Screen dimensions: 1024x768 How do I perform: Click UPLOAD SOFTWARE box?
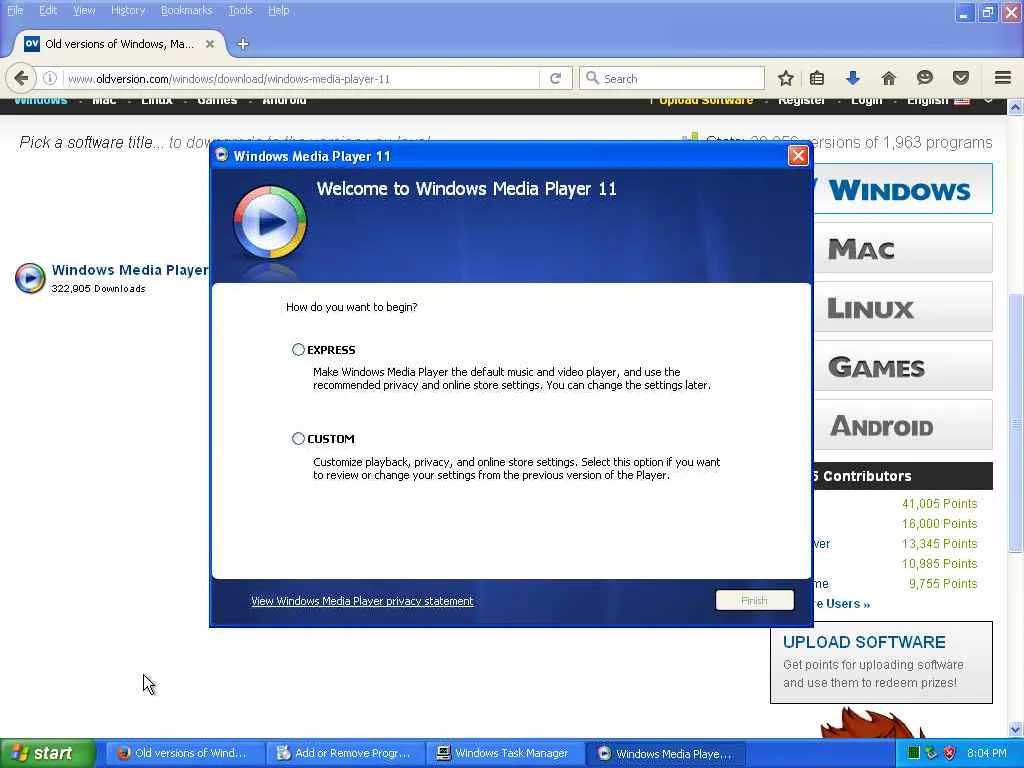pyautogui.click(x=881, y=662)
